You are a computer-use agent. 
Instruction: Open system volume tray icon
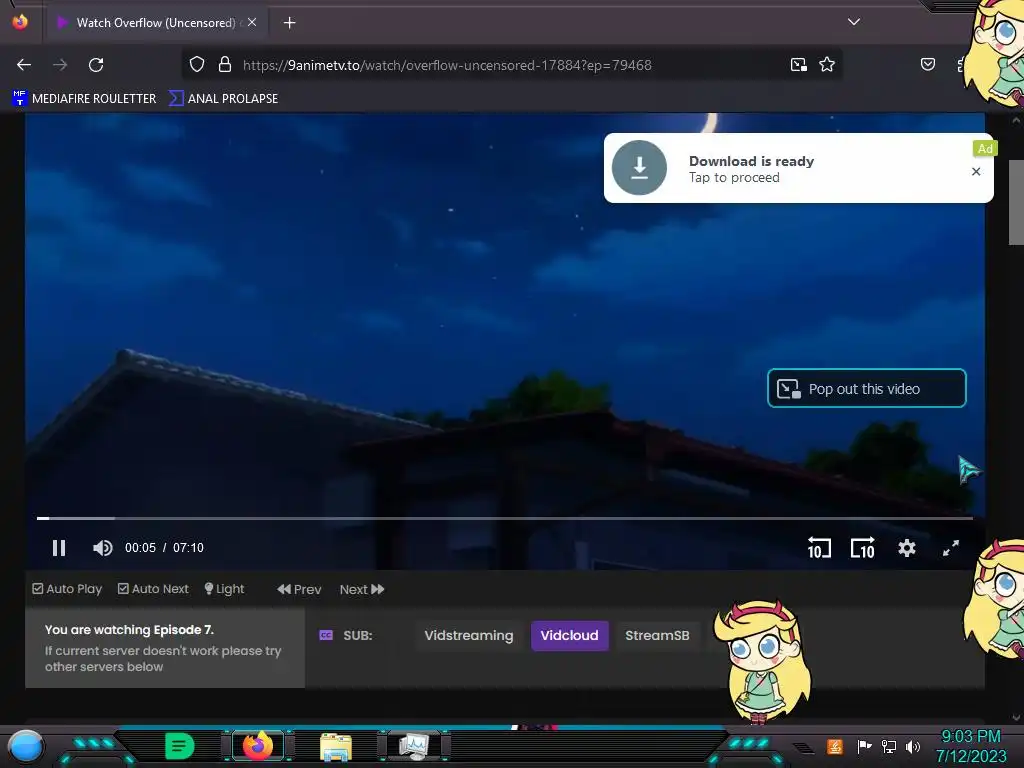[x=912, y=746]
